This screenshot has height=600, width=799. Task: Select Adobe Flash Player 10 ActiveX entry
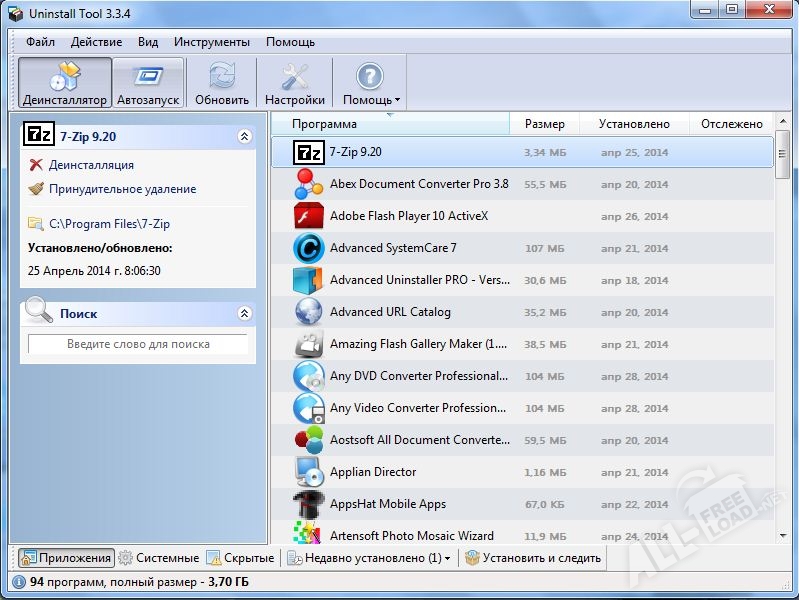(x=408, y=216)
